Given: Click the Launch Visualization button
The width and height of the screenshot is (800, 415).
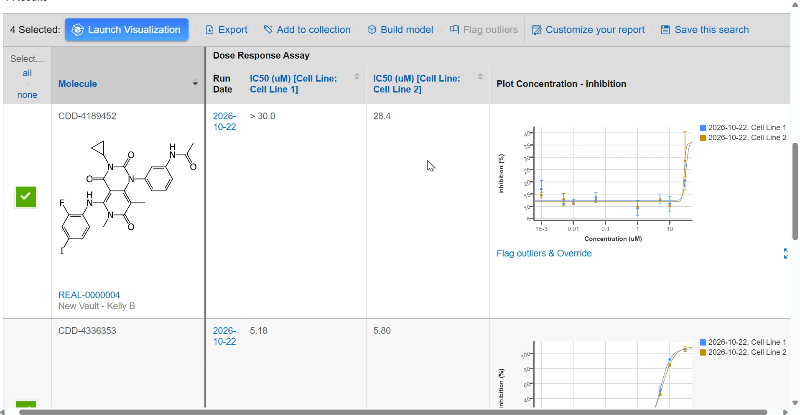Looking at the screenshot, I should pyautogui.click(x=127, y=30).
